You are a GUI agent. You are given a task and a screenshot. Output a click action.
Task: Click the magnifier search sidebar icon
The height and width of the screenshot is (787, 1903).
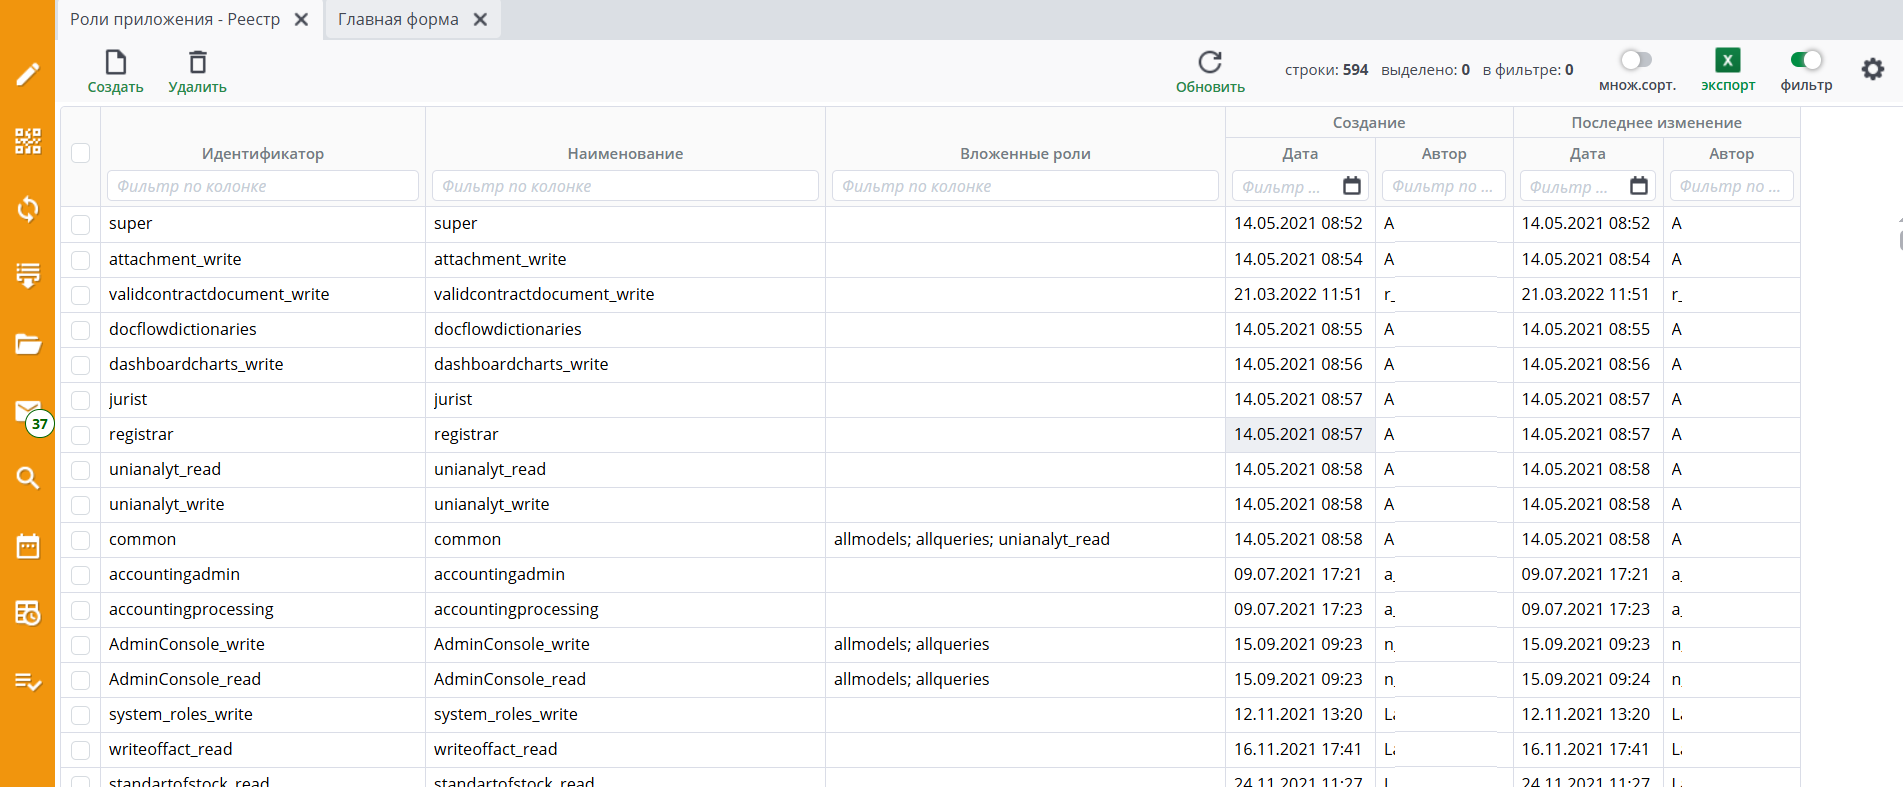coord(28,478)
